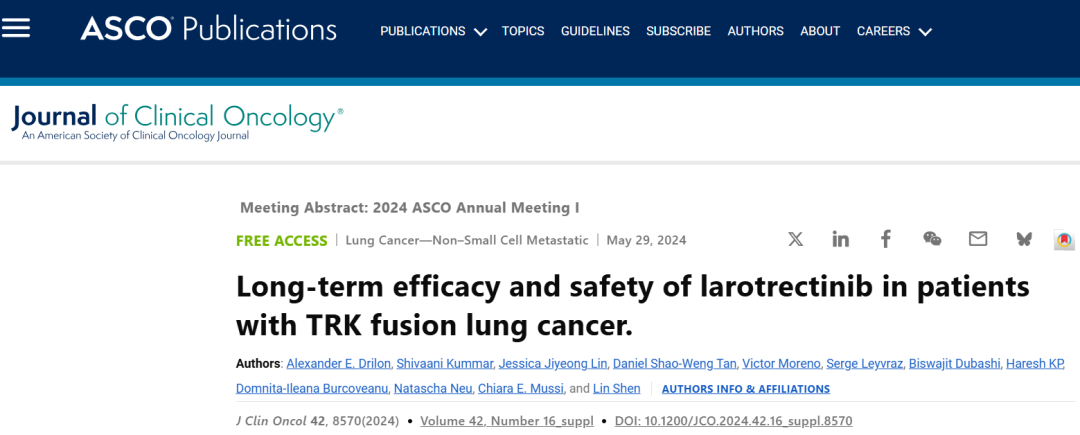The image size is (1080, 435).
Task: Click the rightmost bookmark extension icon
Action: (1065, 240)
